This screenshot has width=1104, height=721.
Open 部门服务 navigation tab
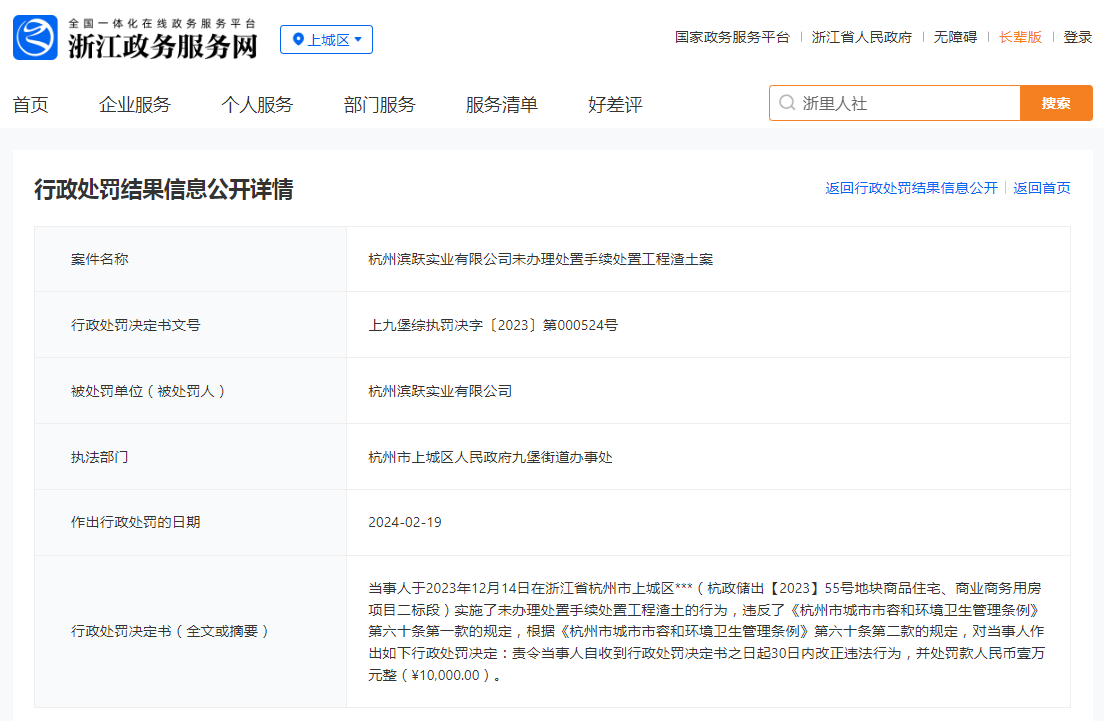[x=380, y=105]
